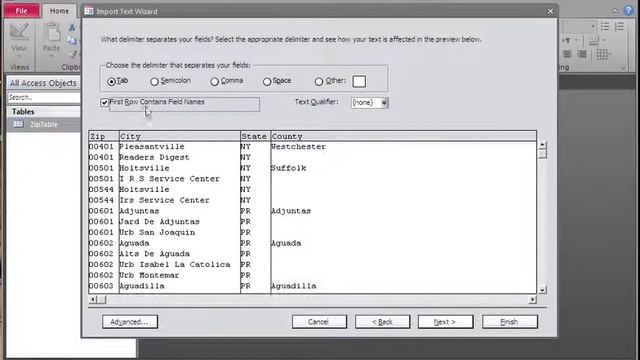Proceed with the Next > button
The width and height of the screenshot is (640, 360).
coord(445,322)
